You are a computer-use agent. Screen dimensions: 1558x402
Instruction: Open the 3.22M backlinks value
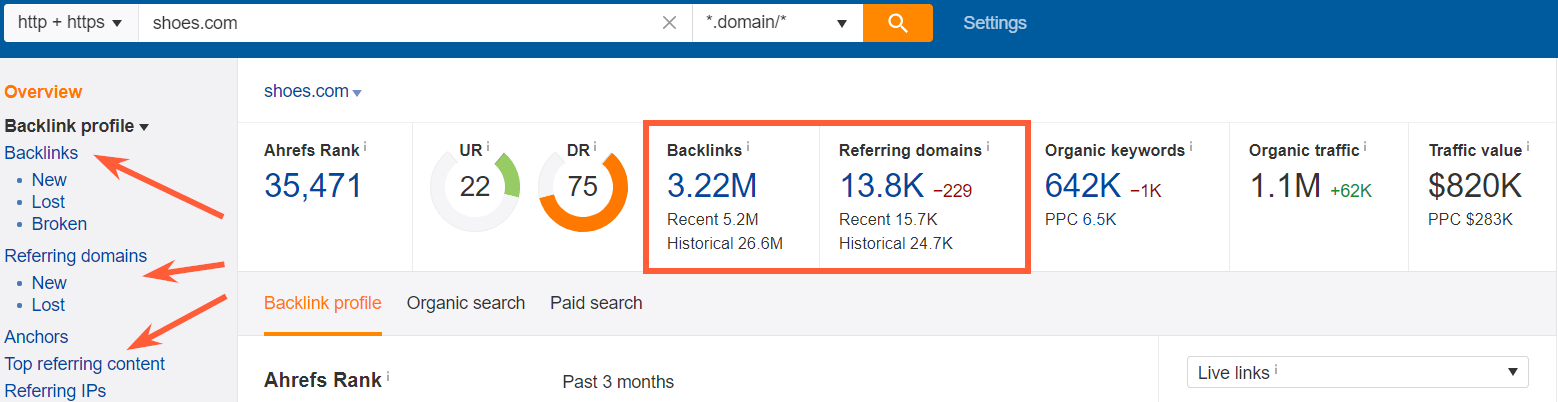(712, 185)
